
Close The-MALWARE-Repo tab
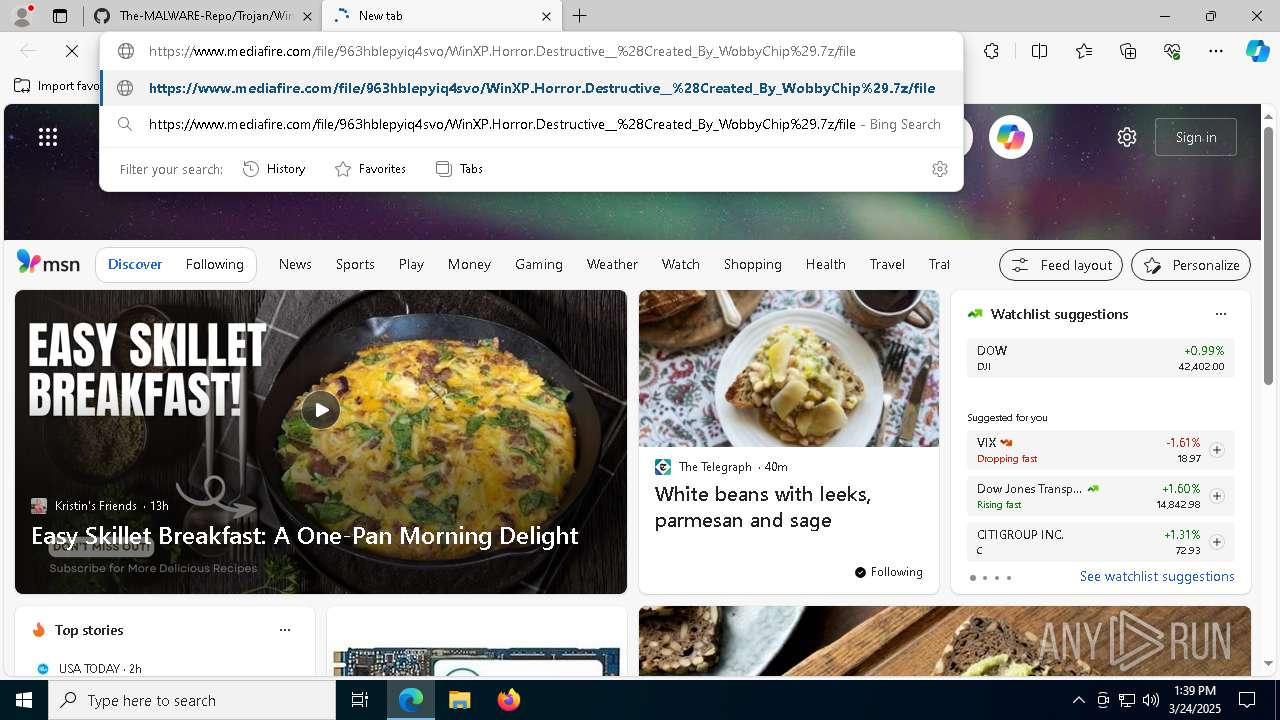(307, 16)
